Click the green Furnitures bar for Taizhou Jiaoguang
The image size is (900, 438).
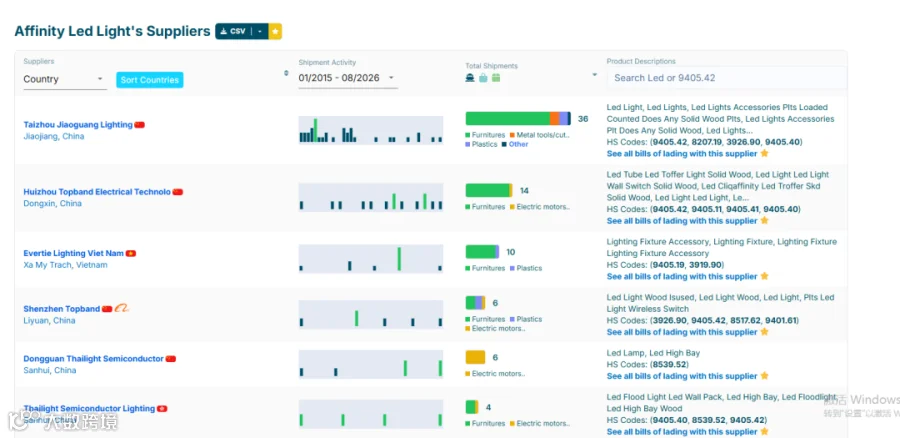[507, 118]
